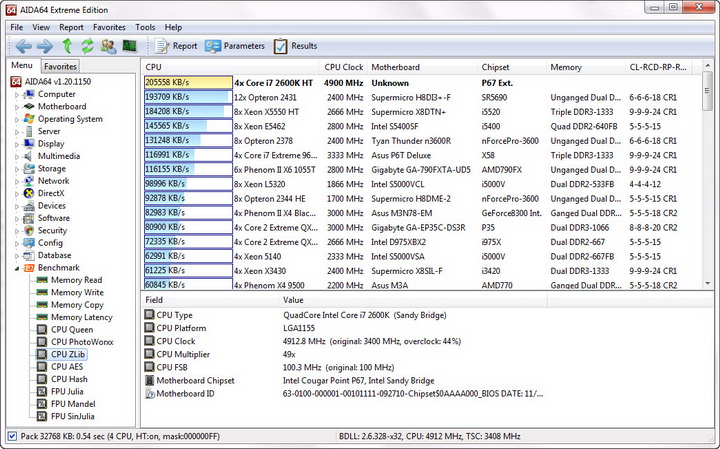This screenshot has height=449, width=720.
Task: Open the users icon in the toolbar
Action: click(x=108, y=46)
